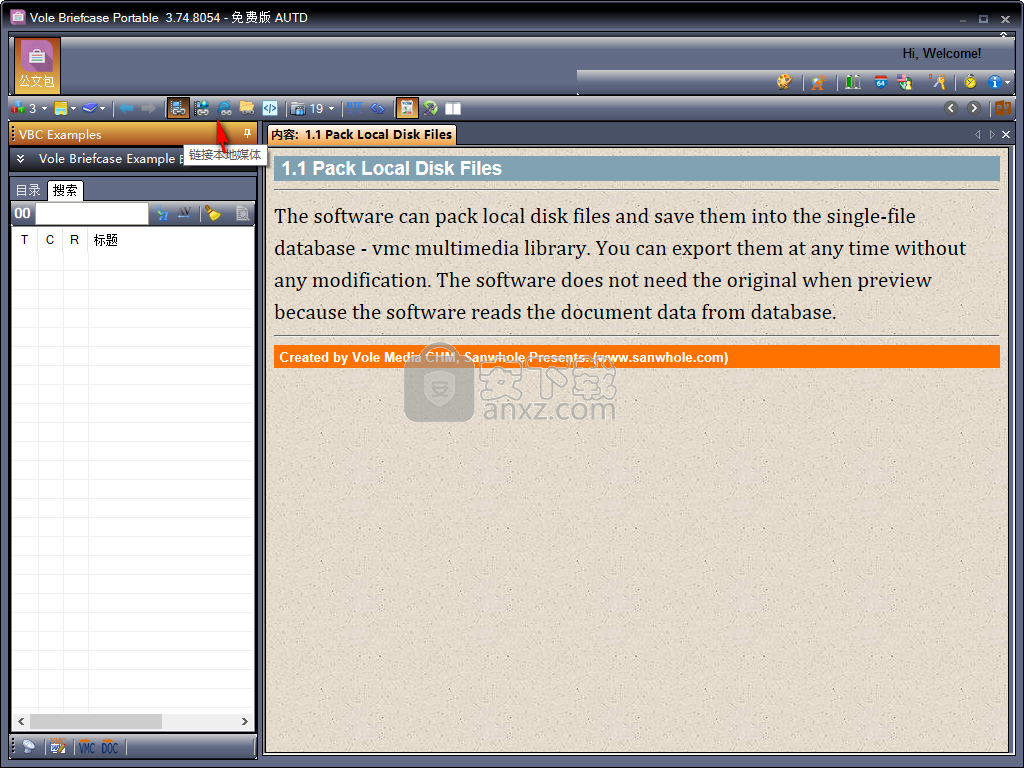Viewport: 1024px width, 768px height.
Task: Click the blue info circle icon
Action: 995,82
